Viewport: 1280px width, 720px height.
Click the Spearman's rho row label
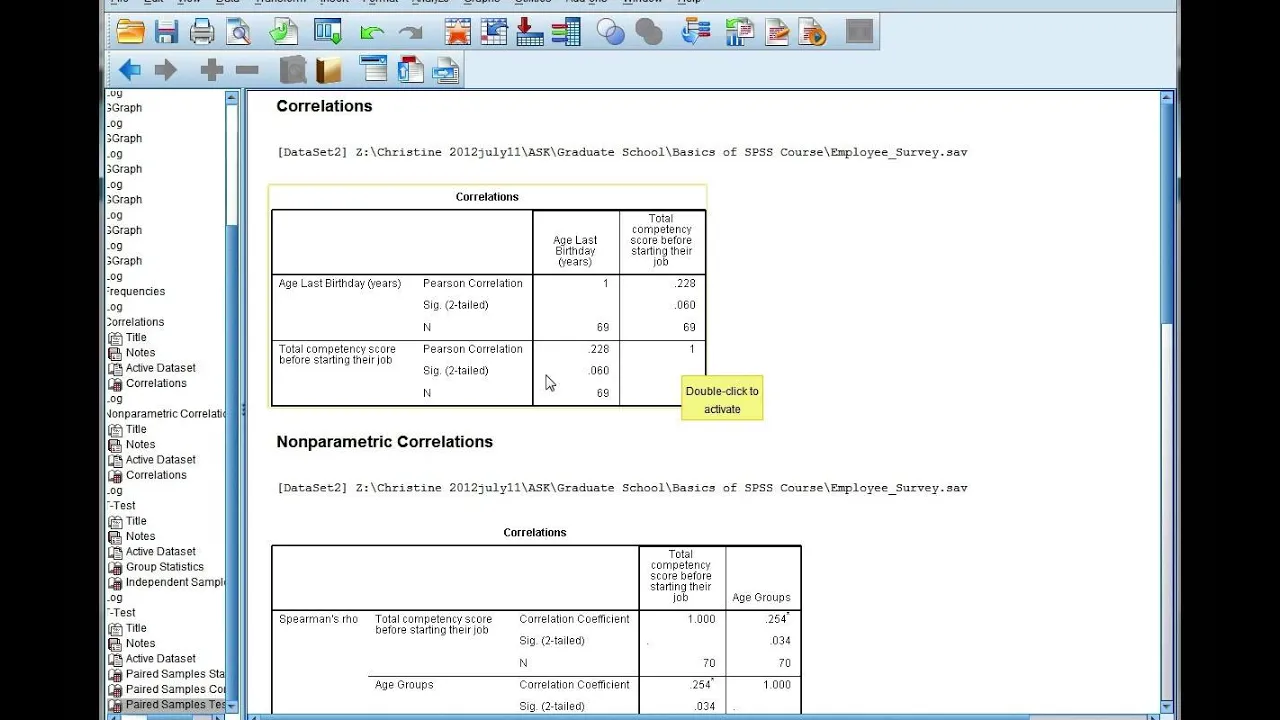[318, 619]
